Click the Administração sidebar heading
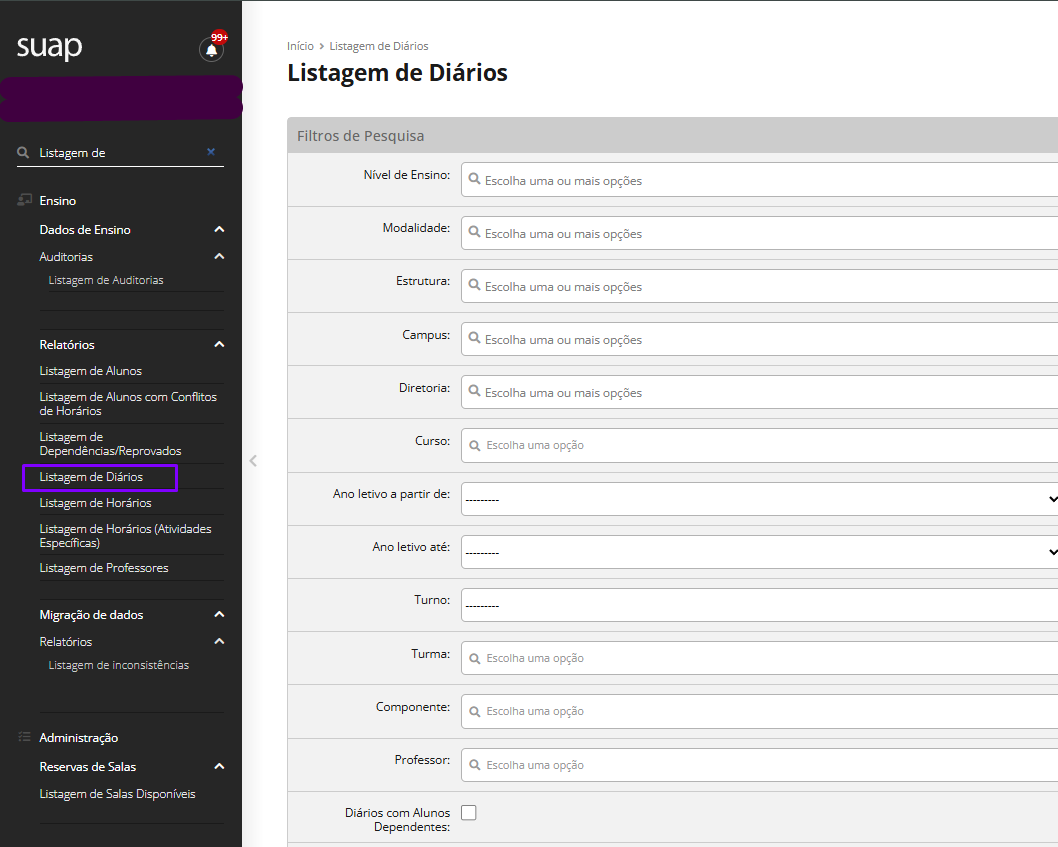The image size is (1058, 847). (78, 738)
